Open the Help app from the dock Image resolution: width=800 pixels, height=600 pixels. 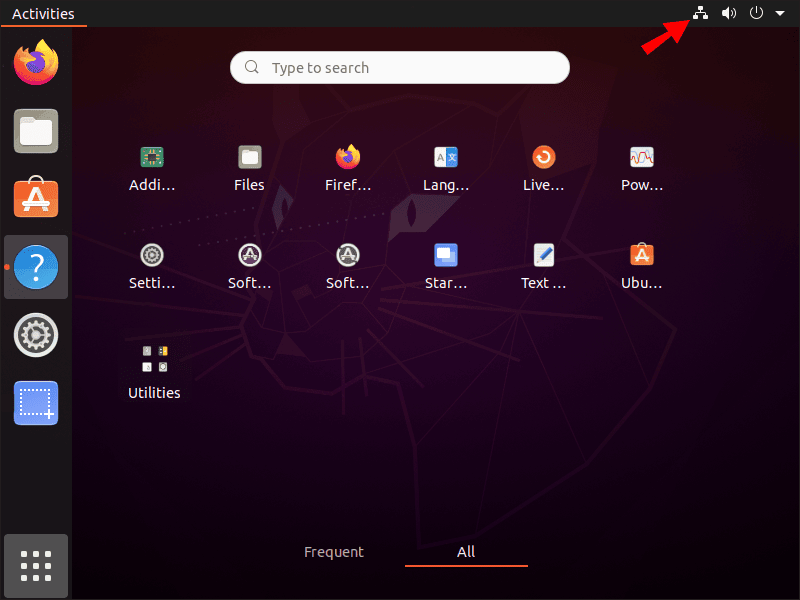tap(36, 267)
